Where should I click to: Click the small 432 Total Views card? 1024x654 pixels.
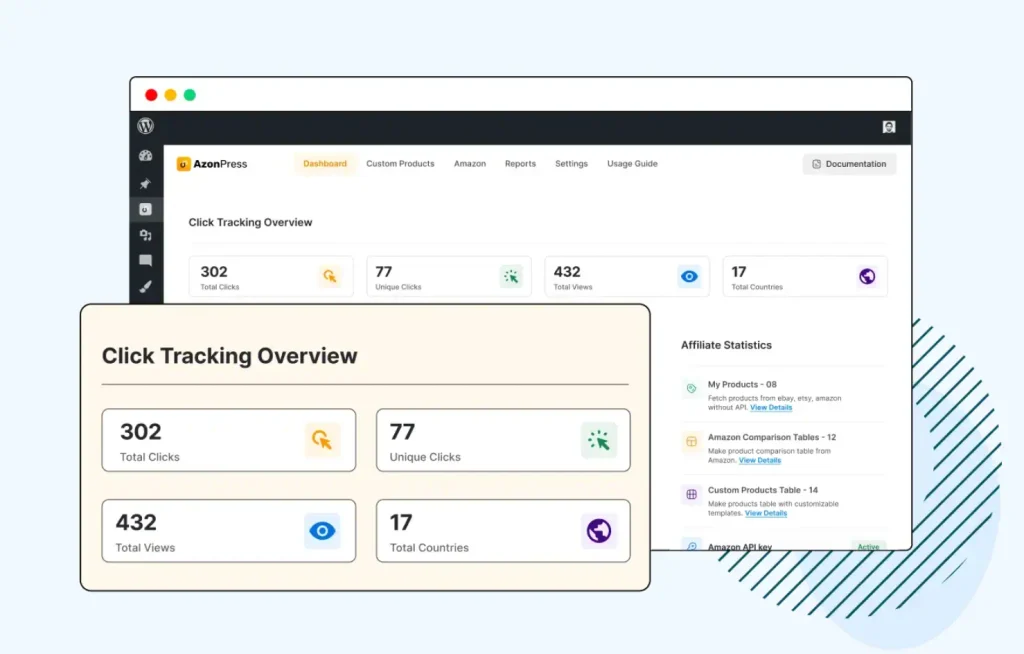(x=627, y=276)
